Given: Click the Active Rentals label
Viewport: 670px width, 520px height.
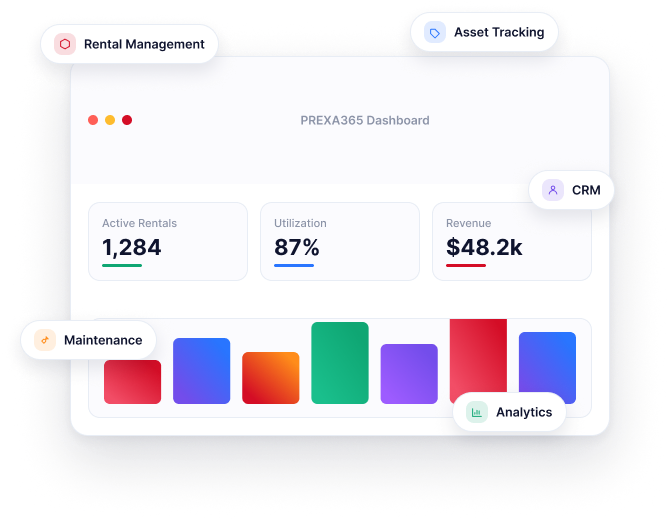Looking at the screenshot, I should tap(139, 223).
